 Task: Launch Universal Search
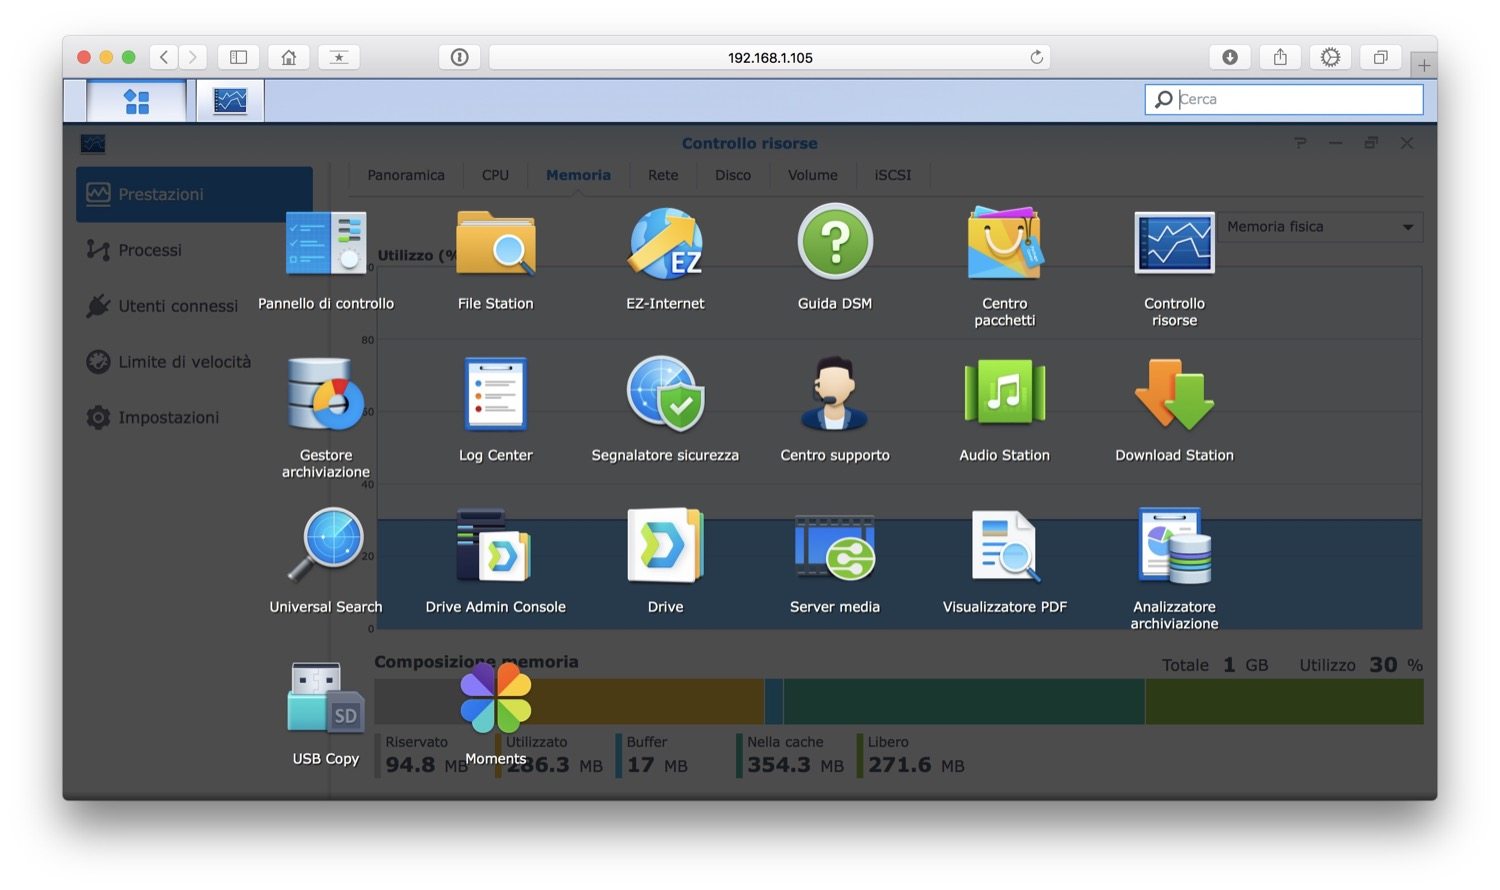point(326,545)
